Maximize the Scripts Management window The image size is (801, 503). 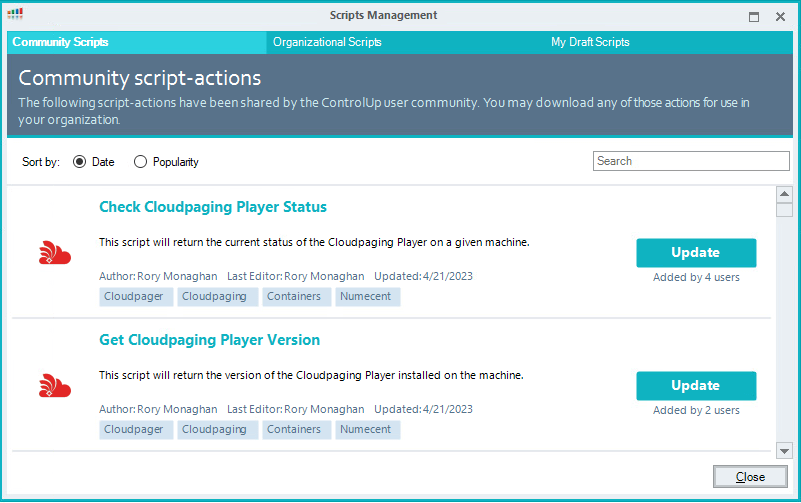click(754, 17)
